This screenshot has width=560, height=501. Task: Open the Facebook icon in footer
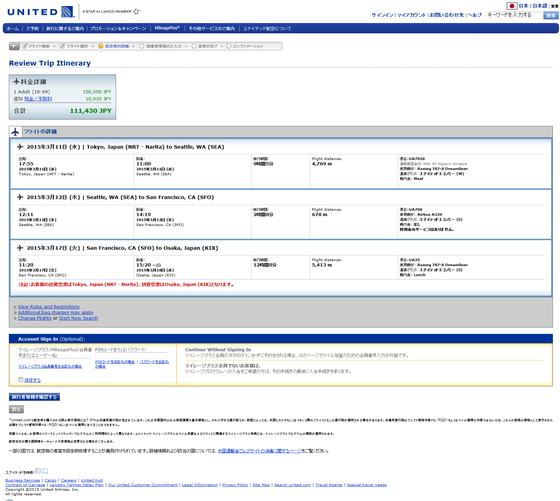click(38, 471)
